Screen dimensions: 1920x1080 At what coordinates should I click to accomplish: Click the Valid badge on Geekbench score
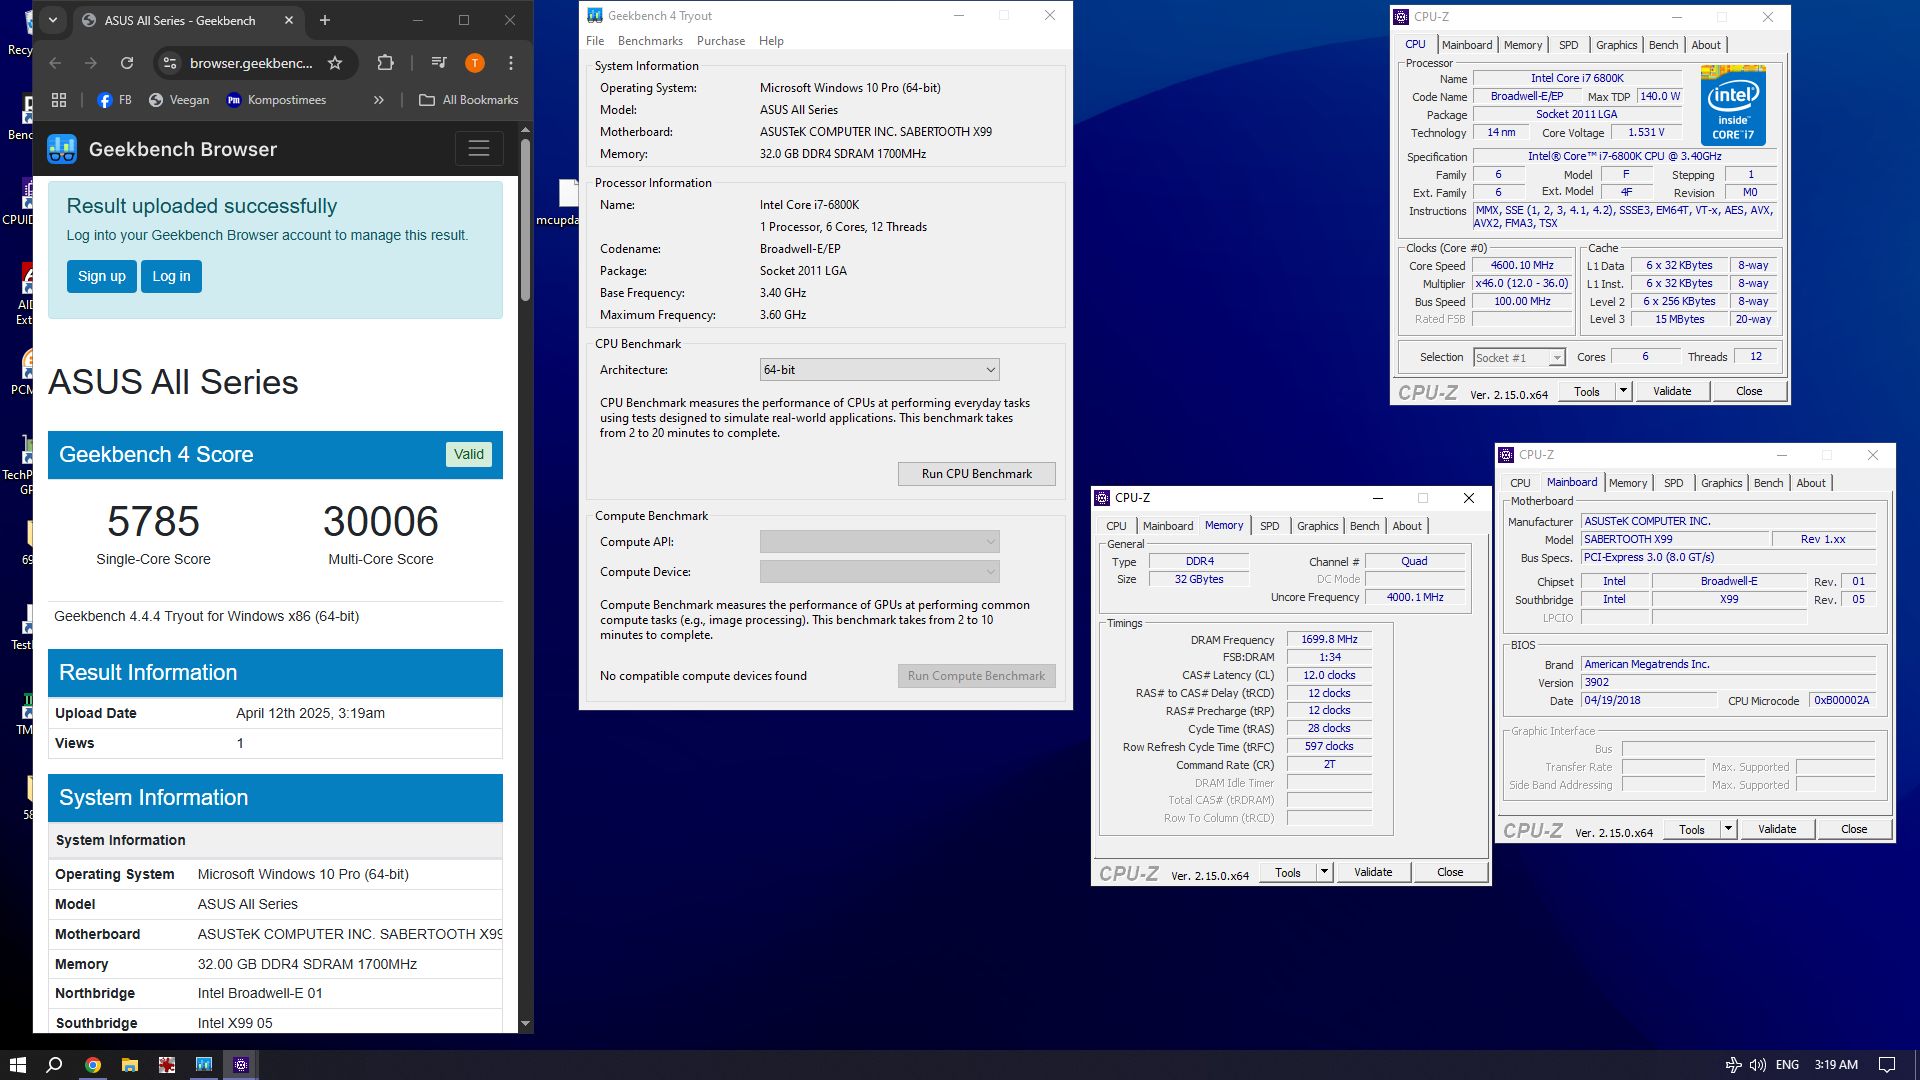click(x=469, y=454)
